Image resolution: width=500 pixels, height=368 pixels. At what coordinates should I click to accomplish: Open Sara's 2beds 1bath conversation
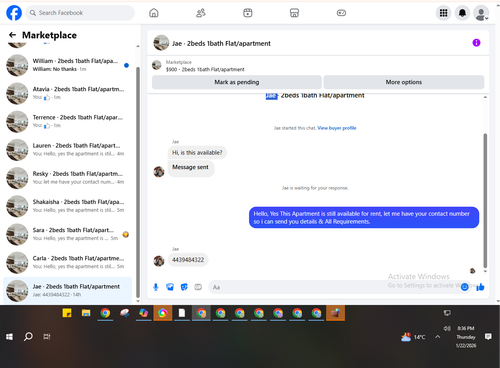pos(67,234)
